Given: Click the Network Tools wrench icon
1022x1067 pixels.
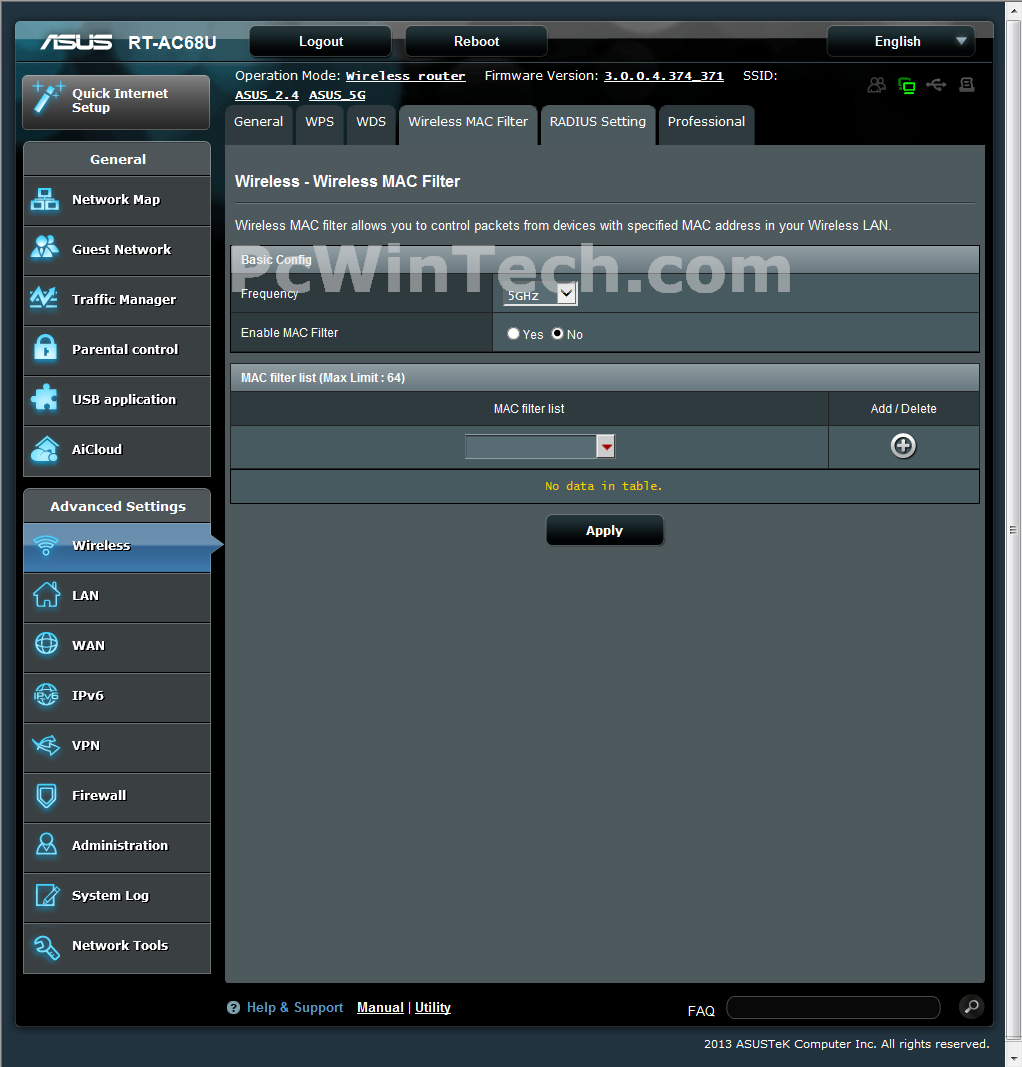Looking at the screenshot, I should pos(46,946).
